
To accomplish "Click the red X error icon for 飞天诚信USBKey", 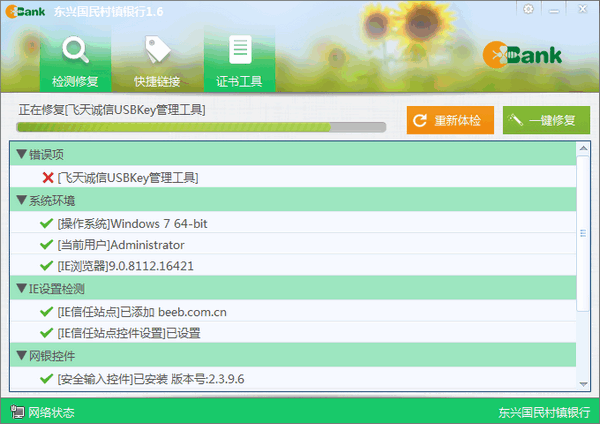I will 48,178.
